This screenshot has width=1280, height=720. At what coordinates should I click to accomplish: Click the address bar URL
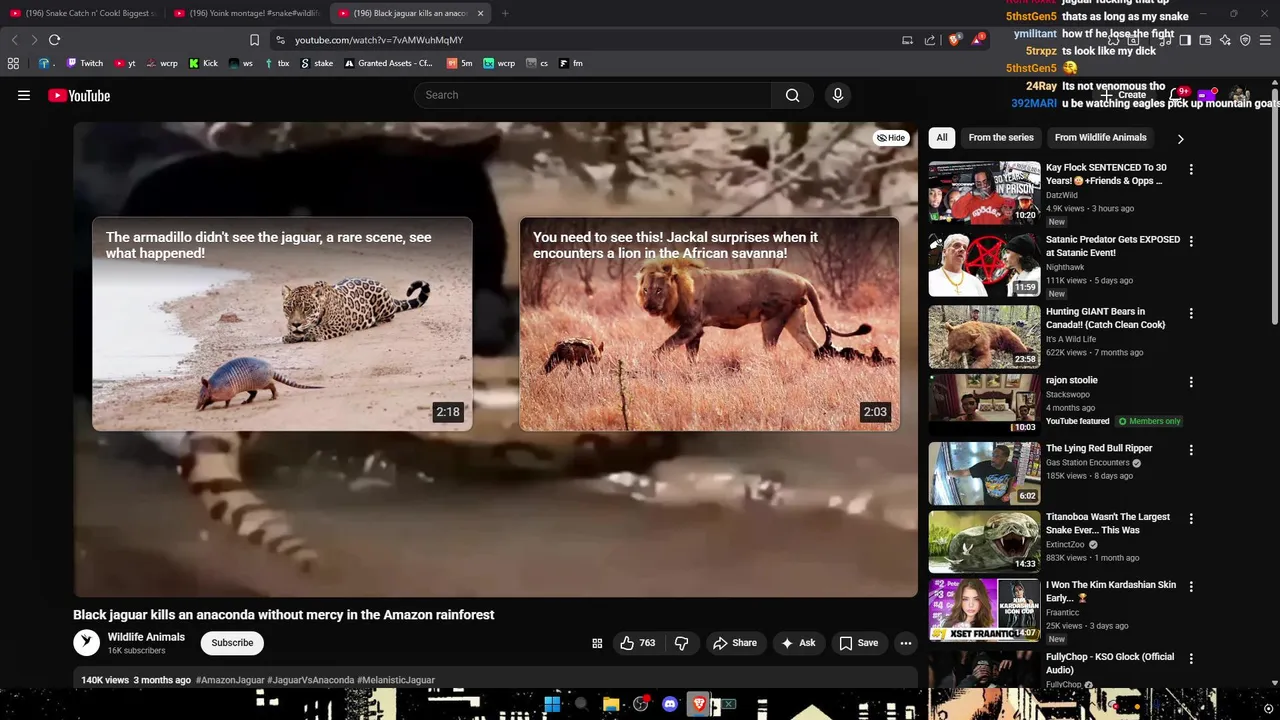pos(379,40)
